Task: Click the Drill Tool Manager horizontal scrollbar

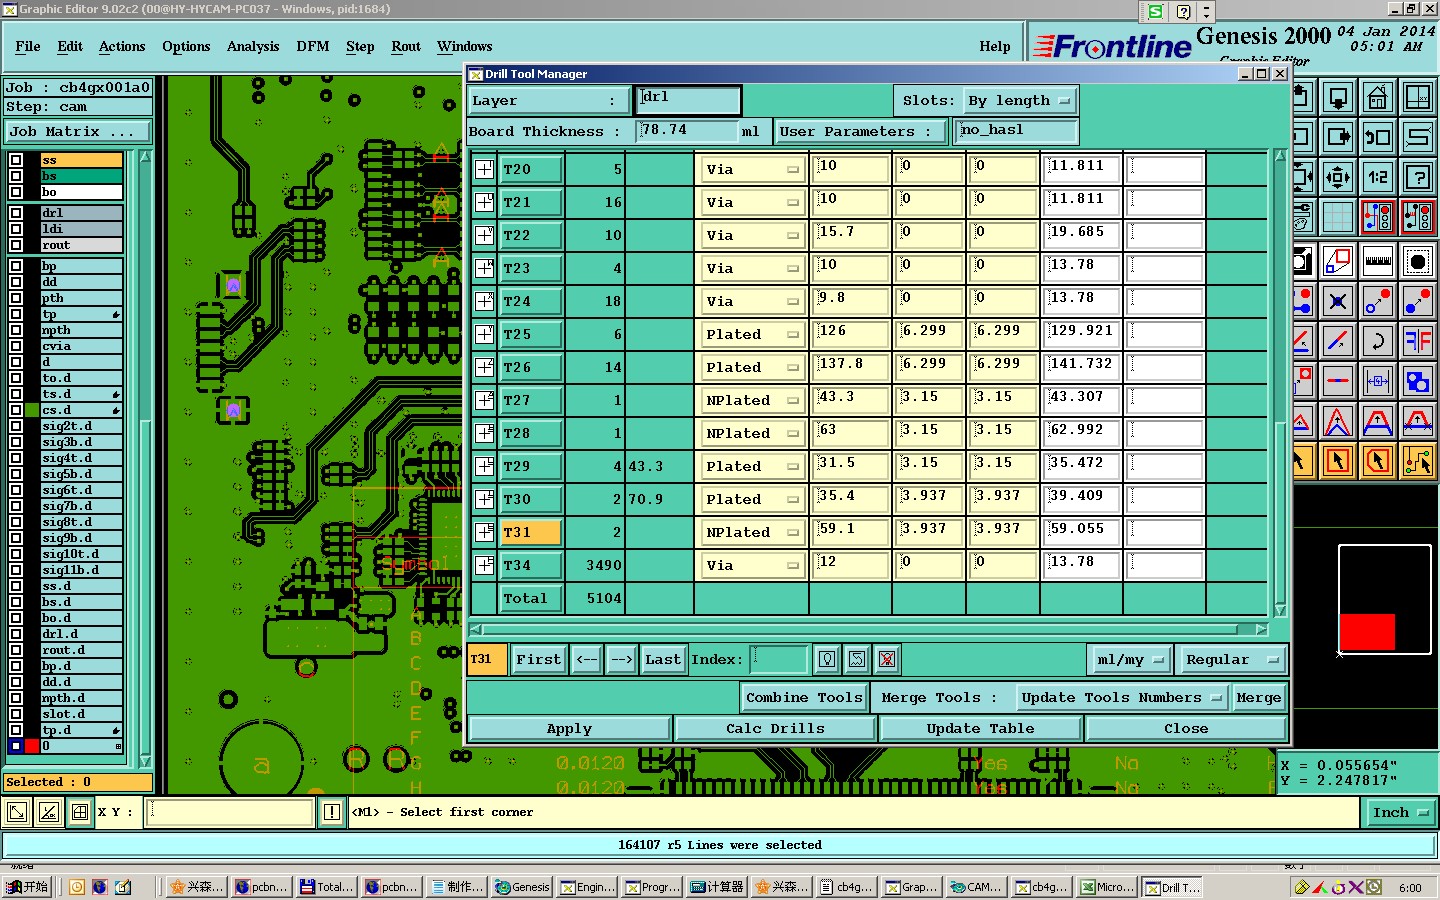Action: [869, 630]
